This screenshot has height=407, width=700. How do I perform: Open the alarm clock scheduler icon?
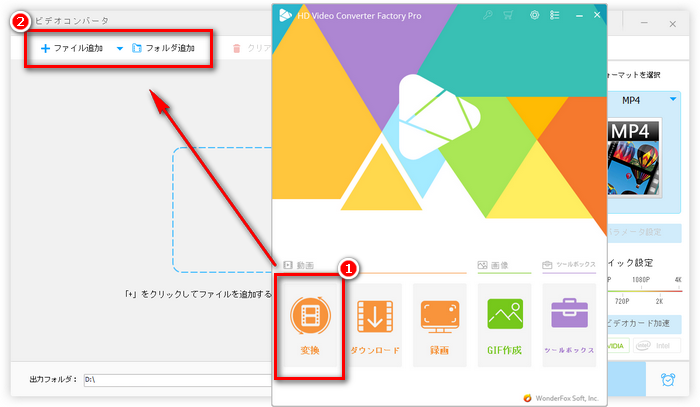[668, 379]
